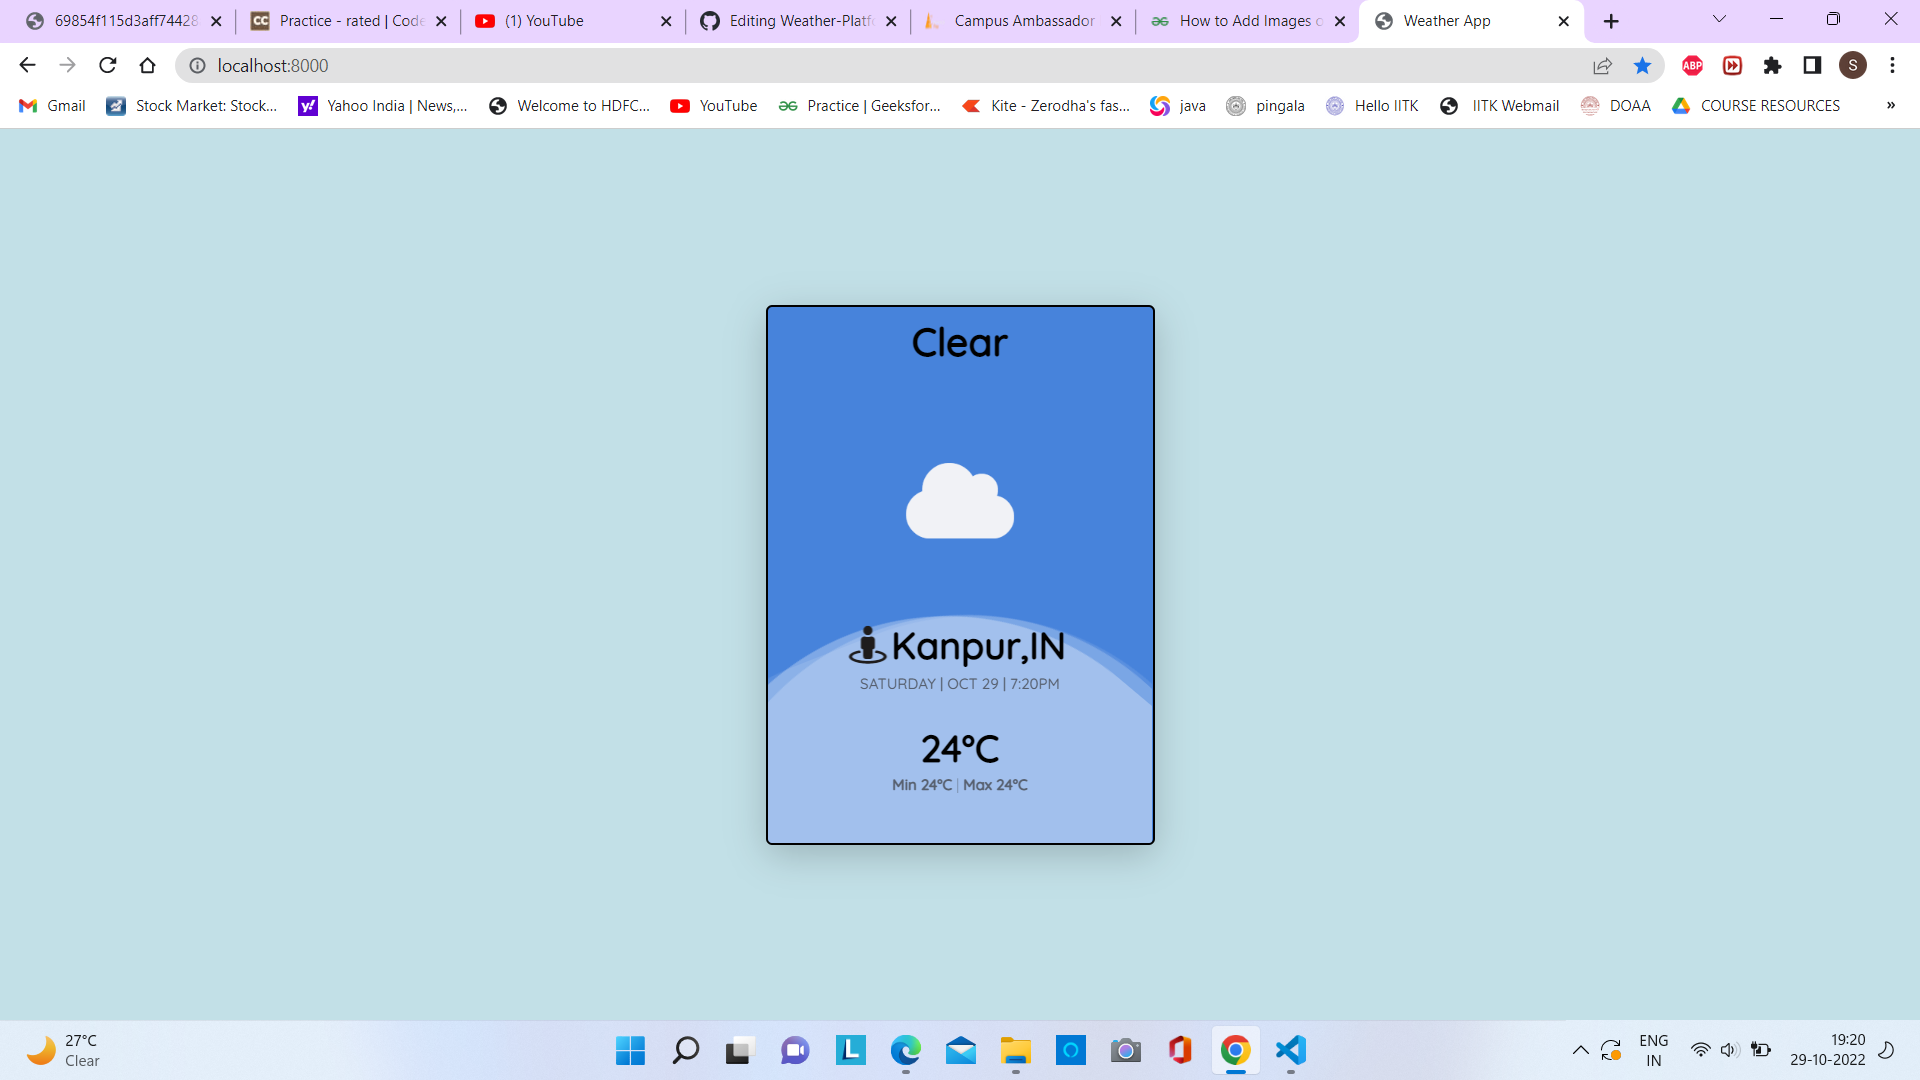The height and width of the screenshot is (1080, 1920).
Task: Open the AdBlock Plus extension
Action: [x=1692, y=65]
